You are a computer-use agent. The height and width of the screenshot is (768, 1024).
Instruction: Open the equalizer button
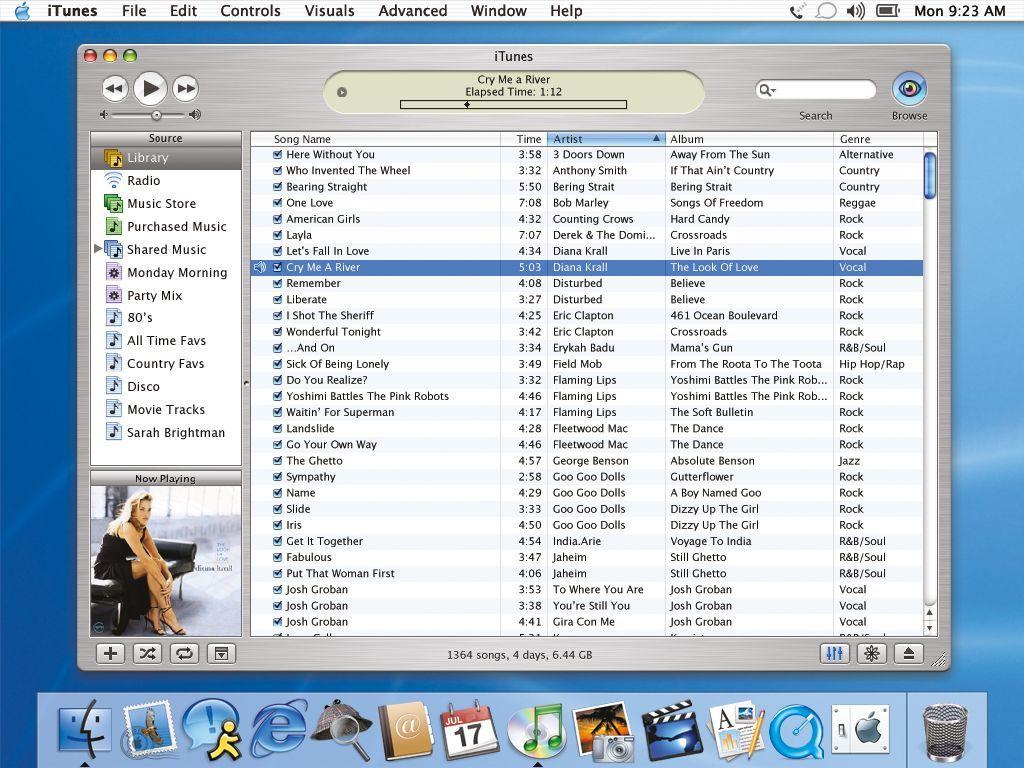834,653
